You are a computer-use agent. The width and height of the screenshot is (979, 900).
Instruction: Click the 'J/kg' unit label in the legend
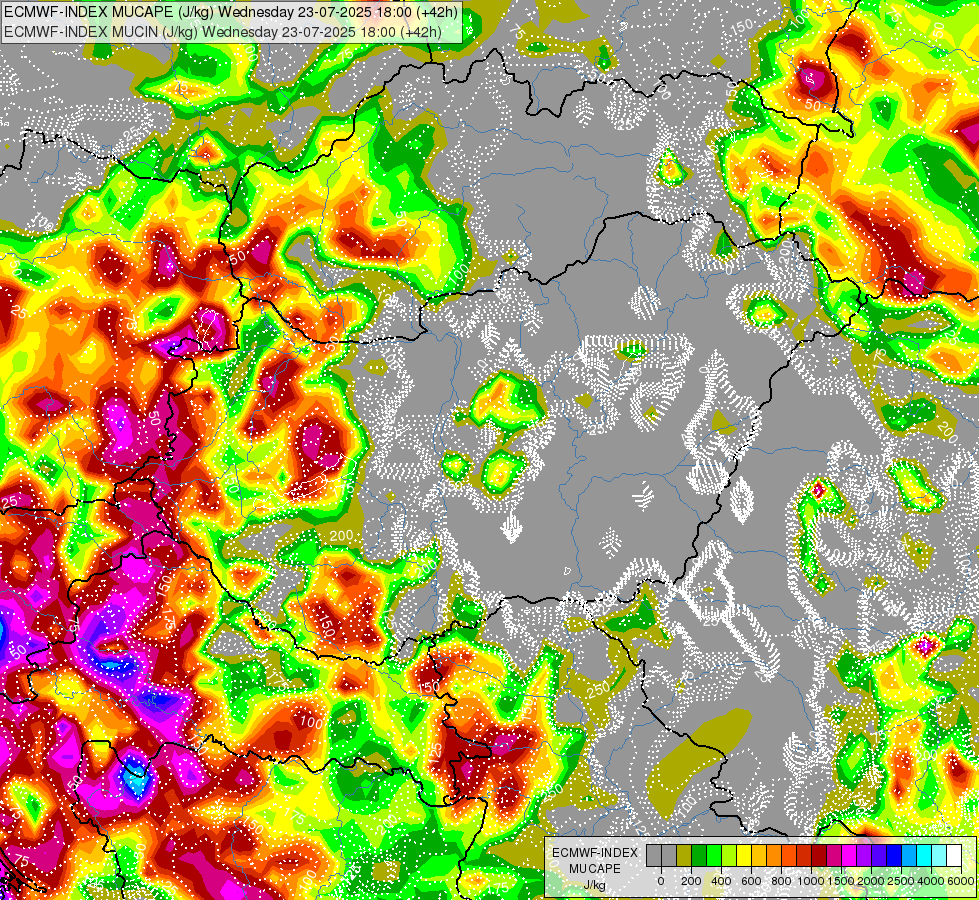click(594, 885)
